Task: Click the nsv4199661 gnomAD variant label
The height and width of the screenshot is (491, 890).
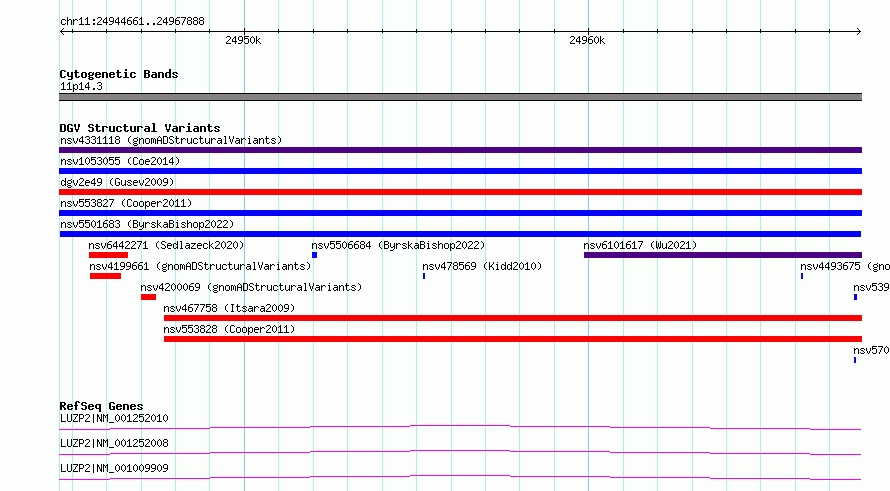Action: pos(200,266)
